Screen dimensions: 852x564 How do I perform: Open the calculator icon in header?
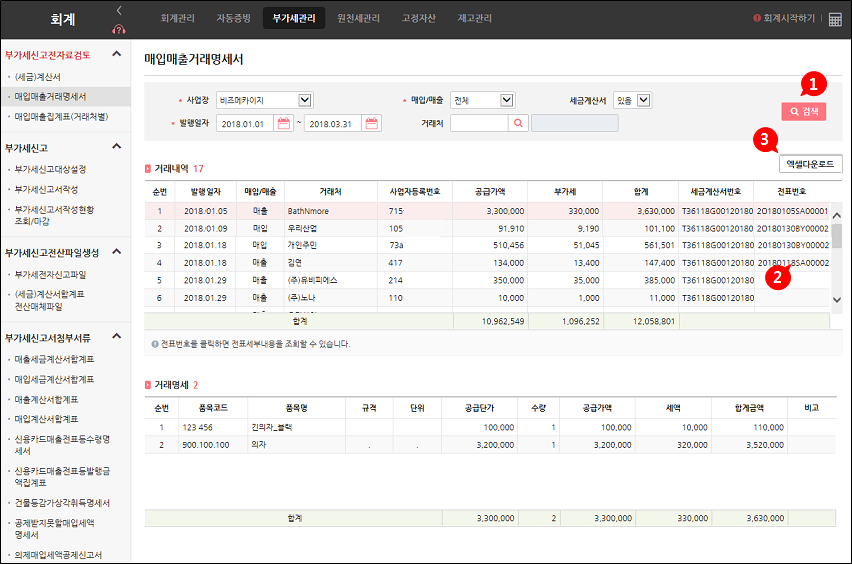(x=835, y=20)
